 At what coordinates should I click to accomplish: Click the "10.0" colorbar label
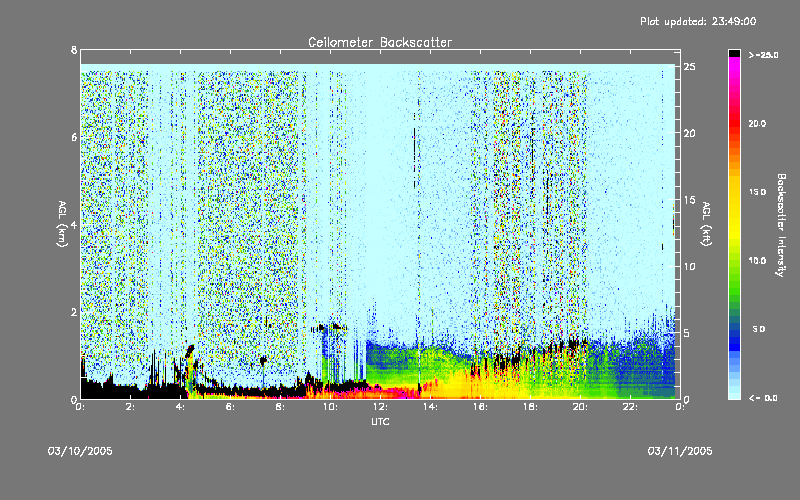pyautogui.click(x=757, y=261)
